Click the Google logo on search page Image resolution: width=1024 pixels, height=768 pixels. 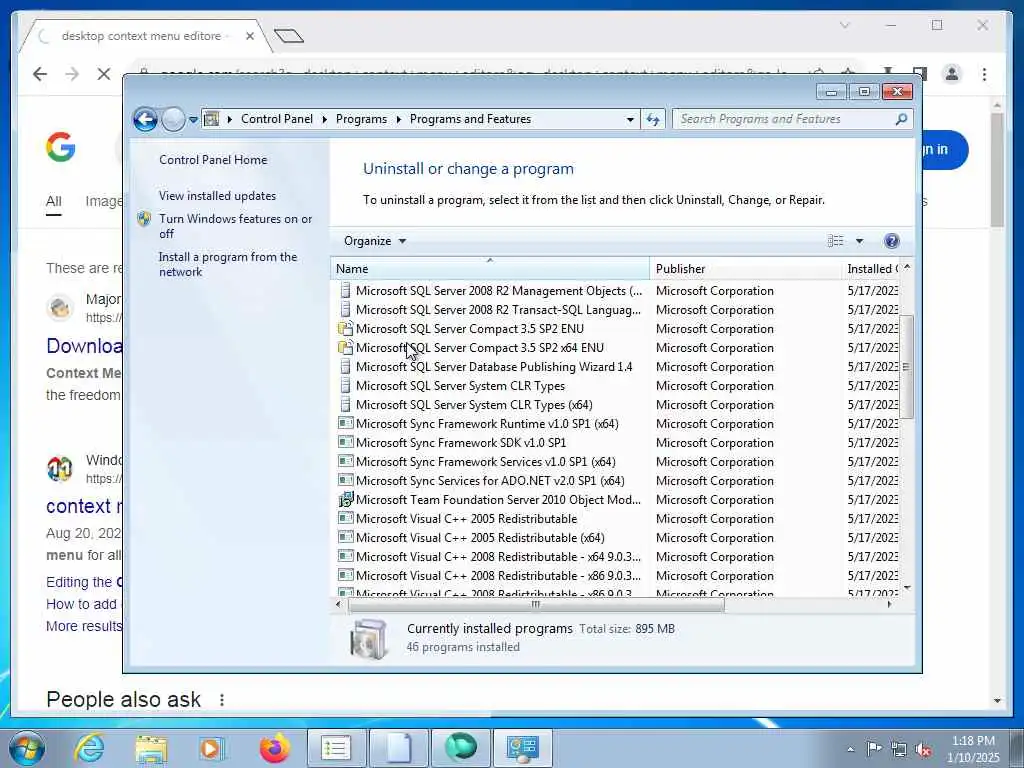[61, 147]
